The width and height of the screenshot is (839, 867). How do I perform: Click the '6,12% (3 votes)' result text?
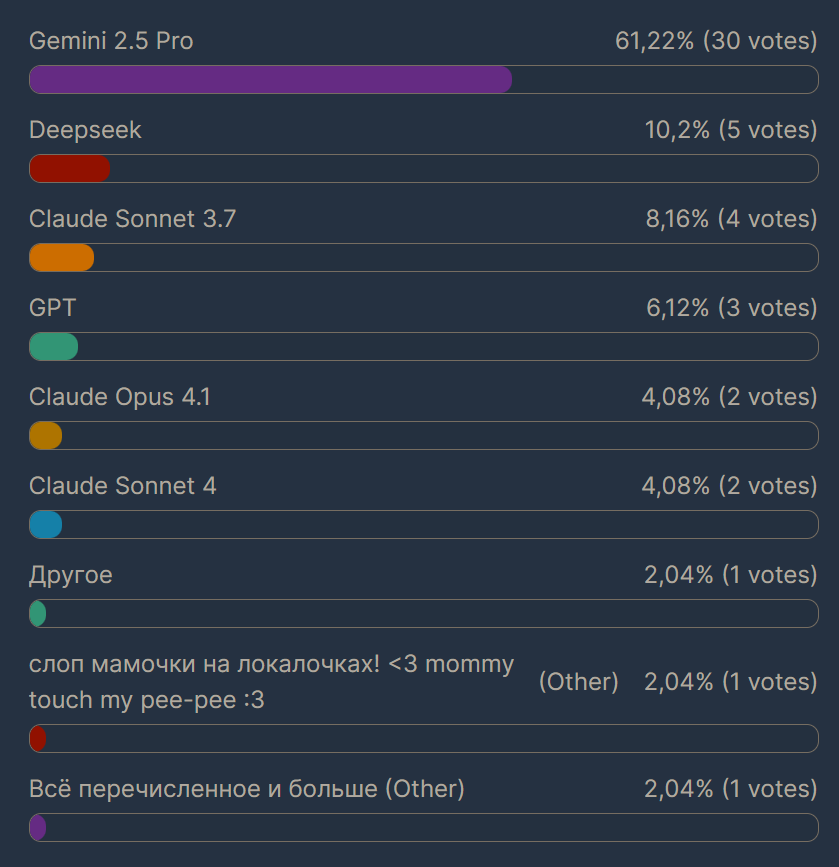[x=732, y=308]
